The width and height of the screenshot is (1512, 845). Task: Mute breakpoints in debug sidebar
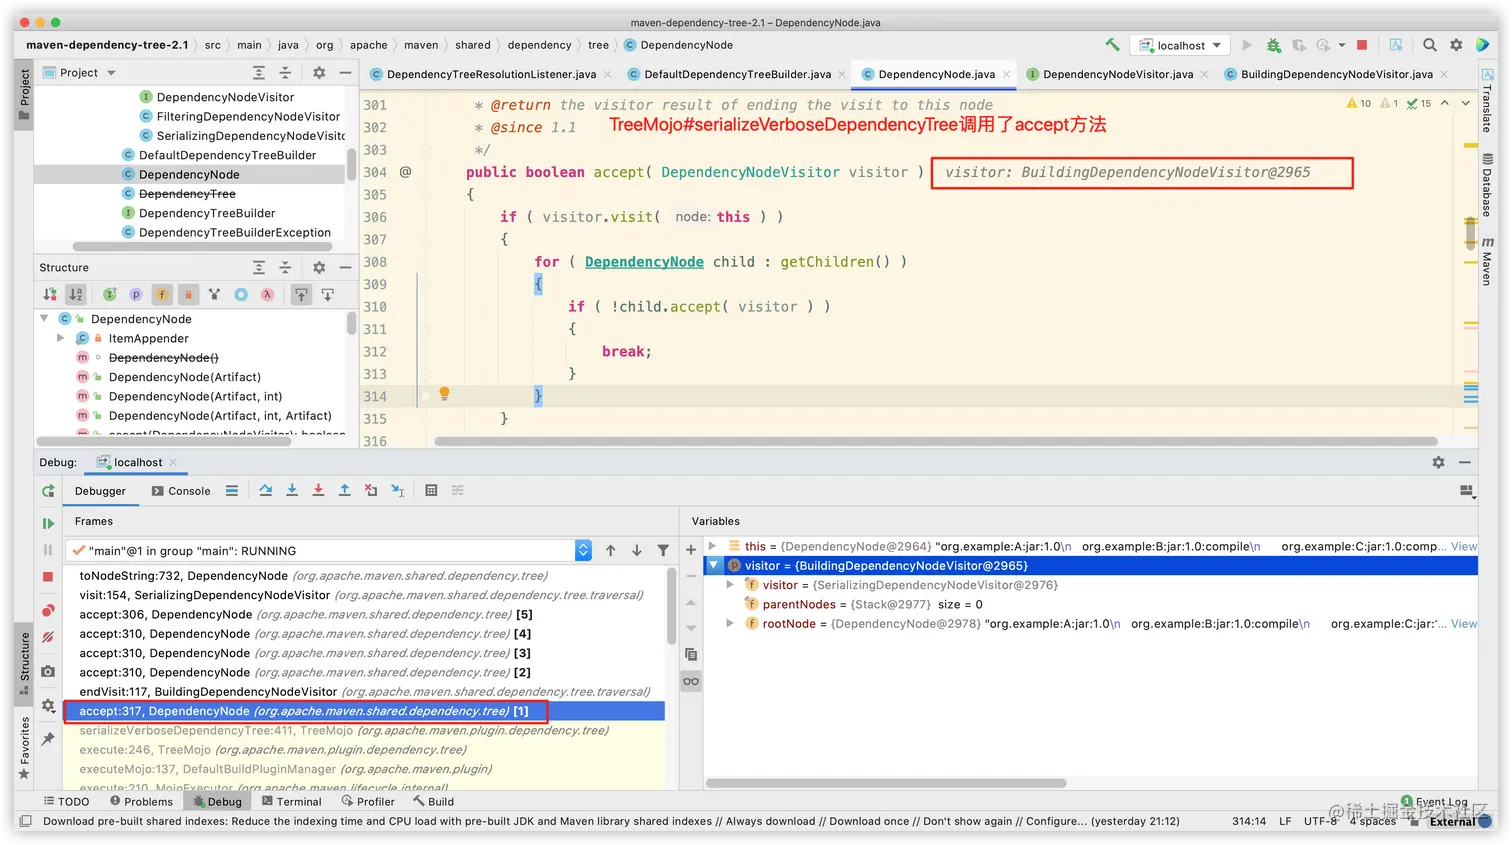click(x=48, y=637)
